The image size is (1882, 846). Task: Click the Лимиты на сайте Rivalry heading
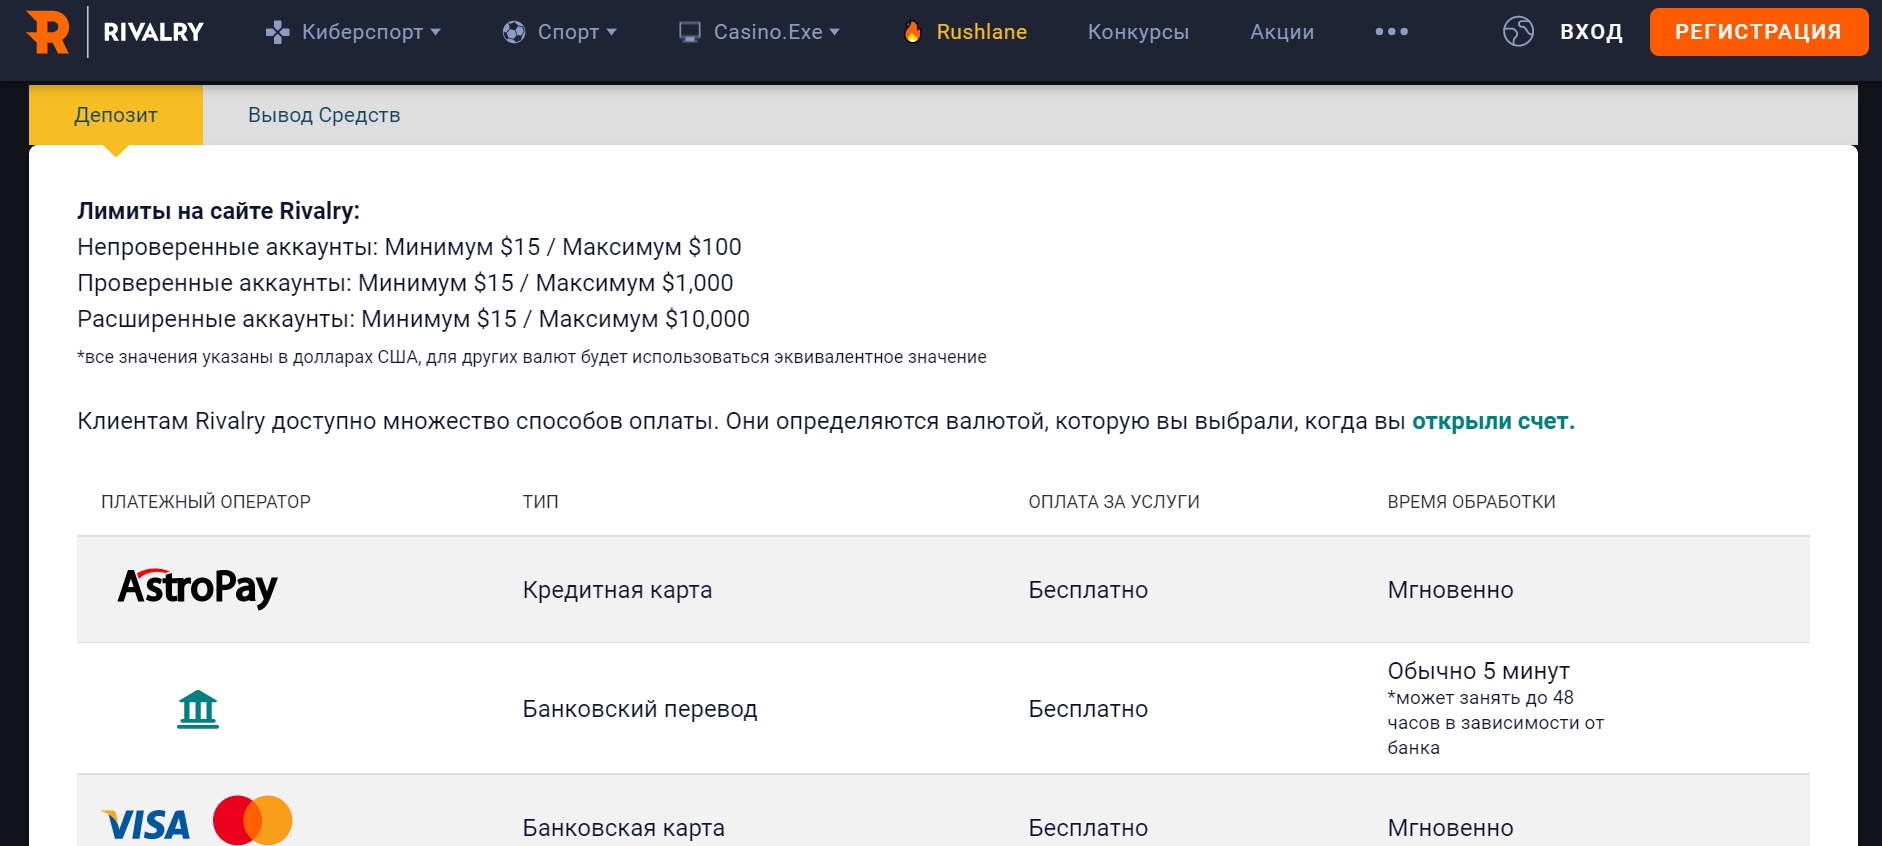[218, 211]
